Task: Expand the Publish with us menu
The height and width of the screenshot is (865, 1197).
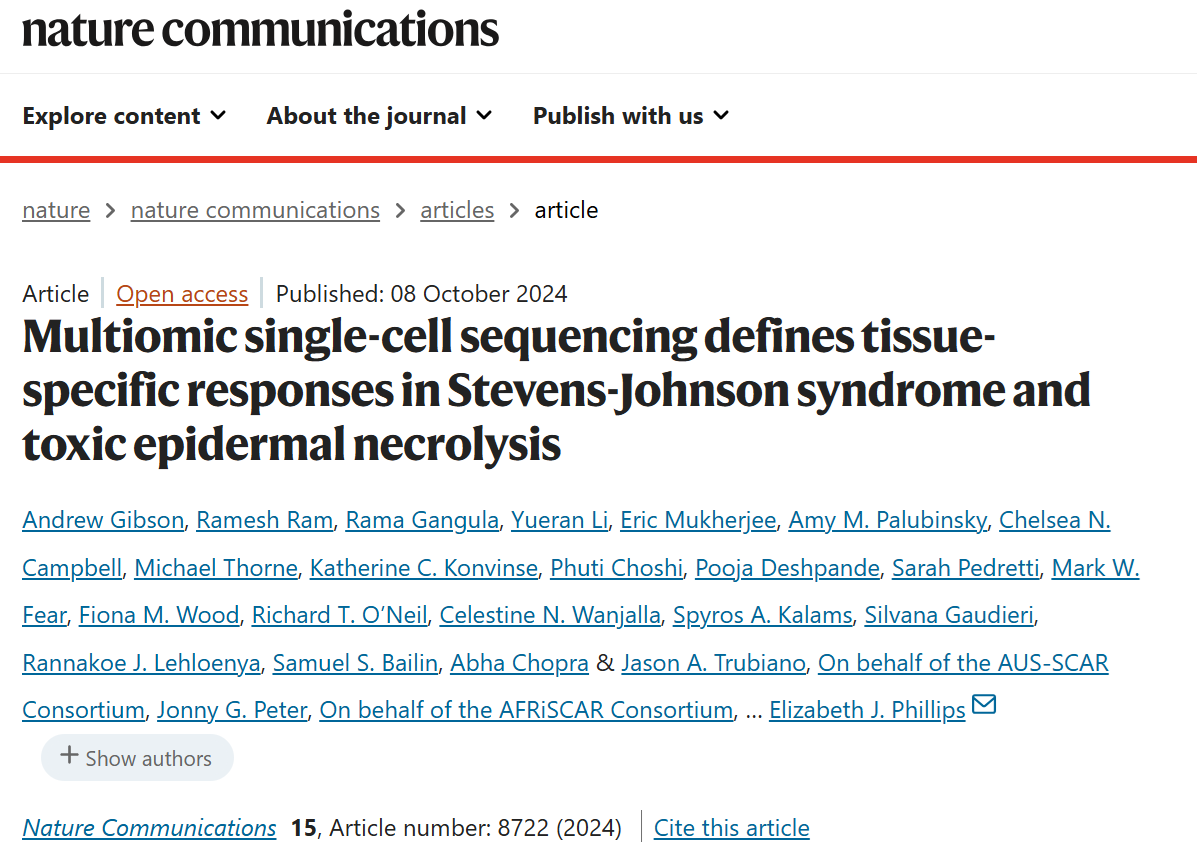Action: pos(631,116)
